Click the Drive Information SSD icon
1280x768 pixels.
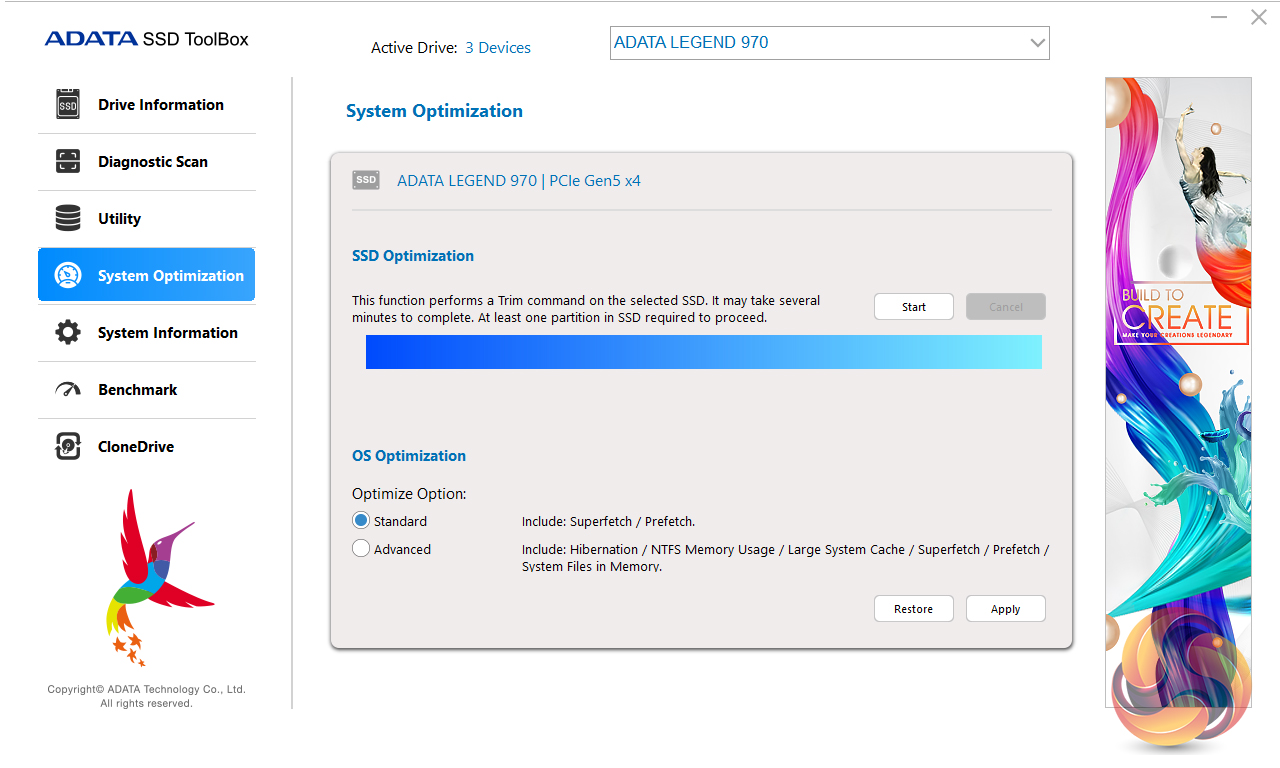pos(68,104)
